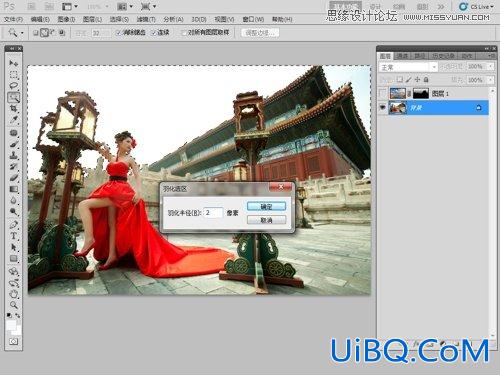Open the tool preset picker arrow
Viewport: 500px width, 375px height.
point(22,33)
